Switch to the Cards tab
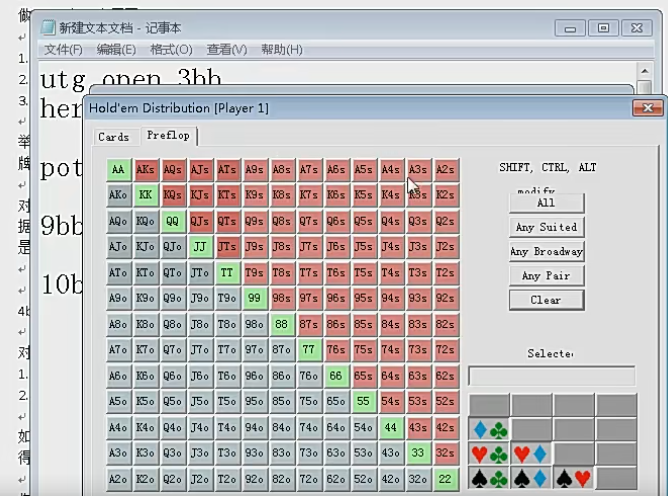668x496 pixels. click(113, 137)
